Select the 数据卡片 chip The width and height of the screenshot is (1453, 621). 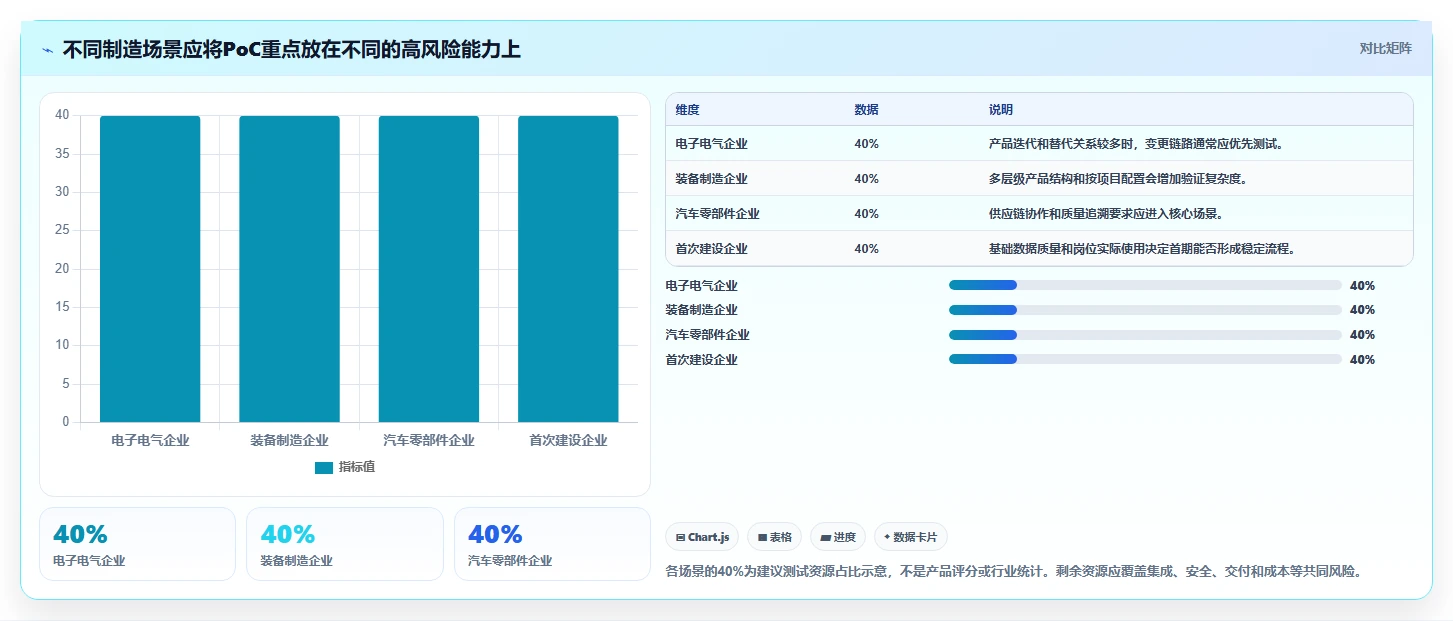[910, 537]
